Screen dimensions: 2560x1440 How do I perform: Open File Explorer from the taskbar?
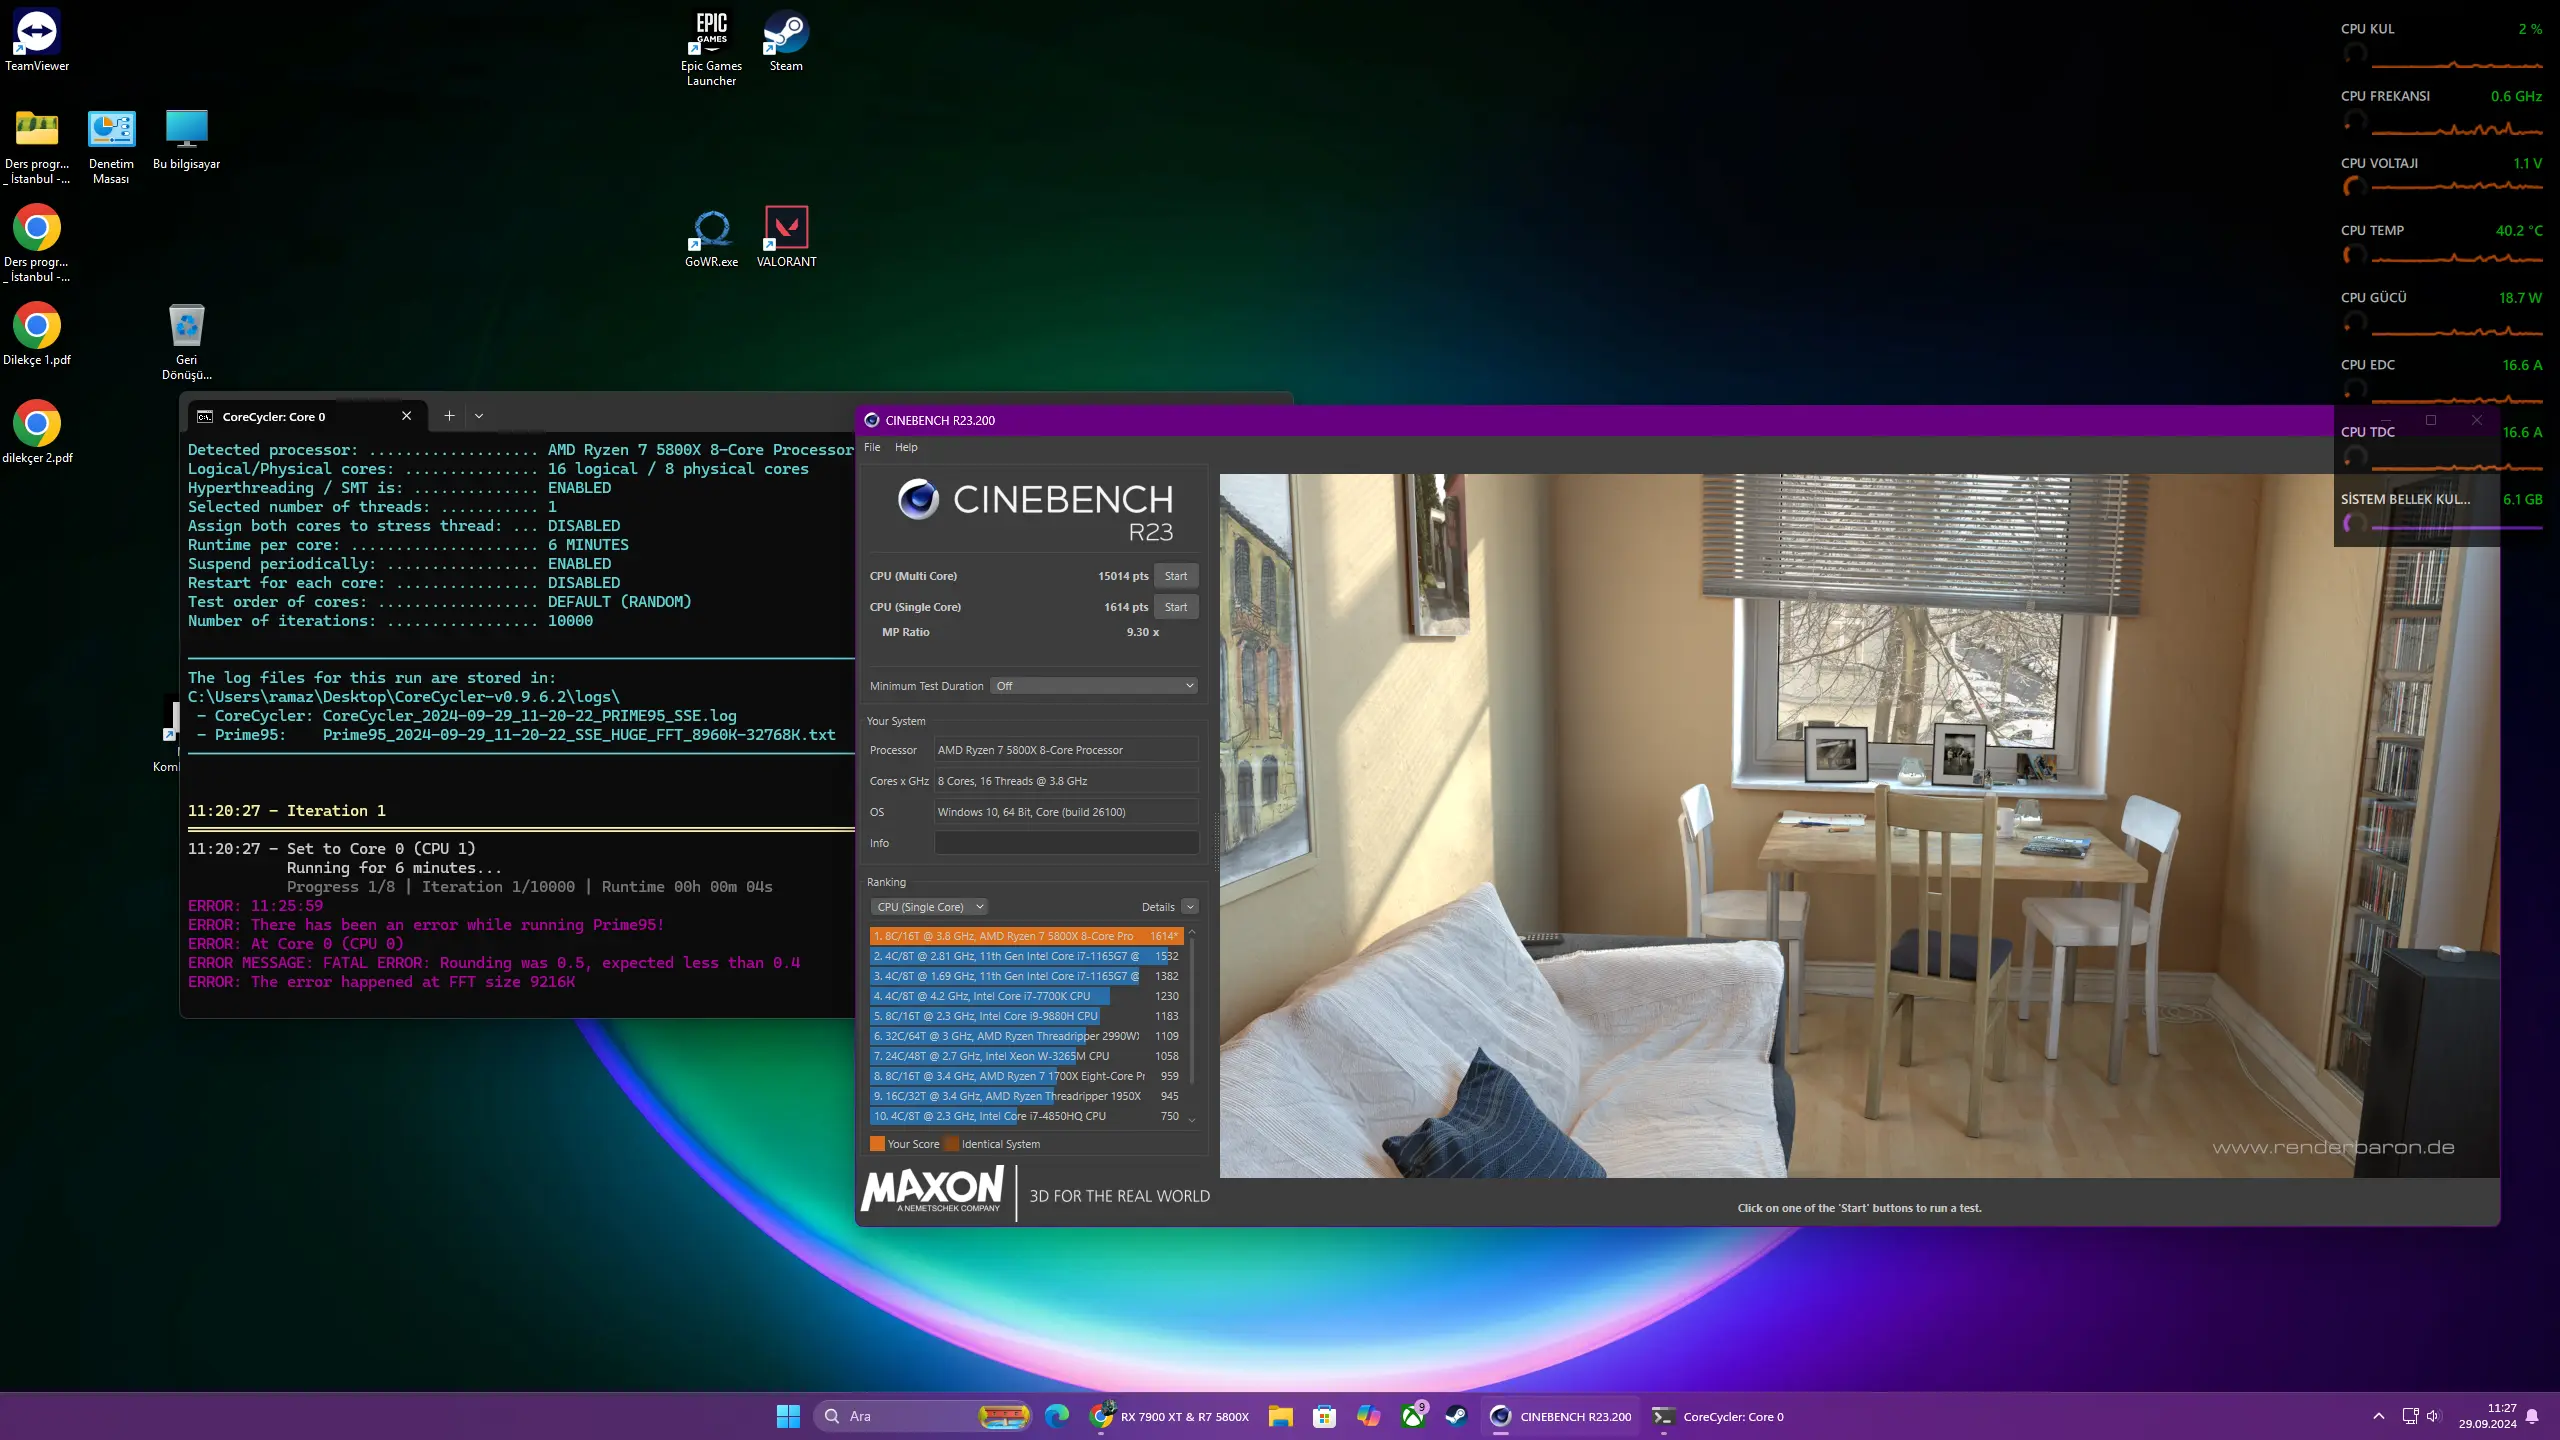(x=1280, y=1416)
